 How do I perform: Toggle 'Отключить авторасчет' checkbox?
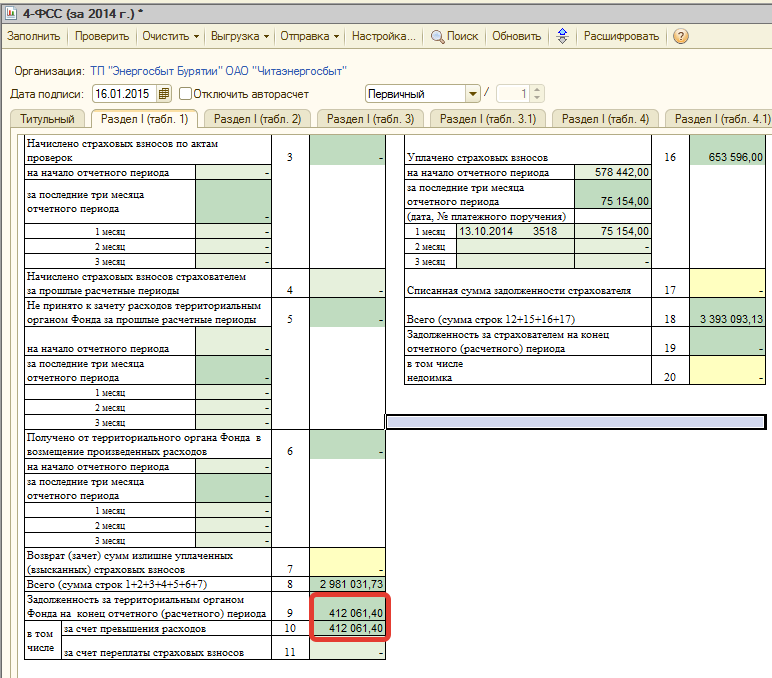coord(185,94)
